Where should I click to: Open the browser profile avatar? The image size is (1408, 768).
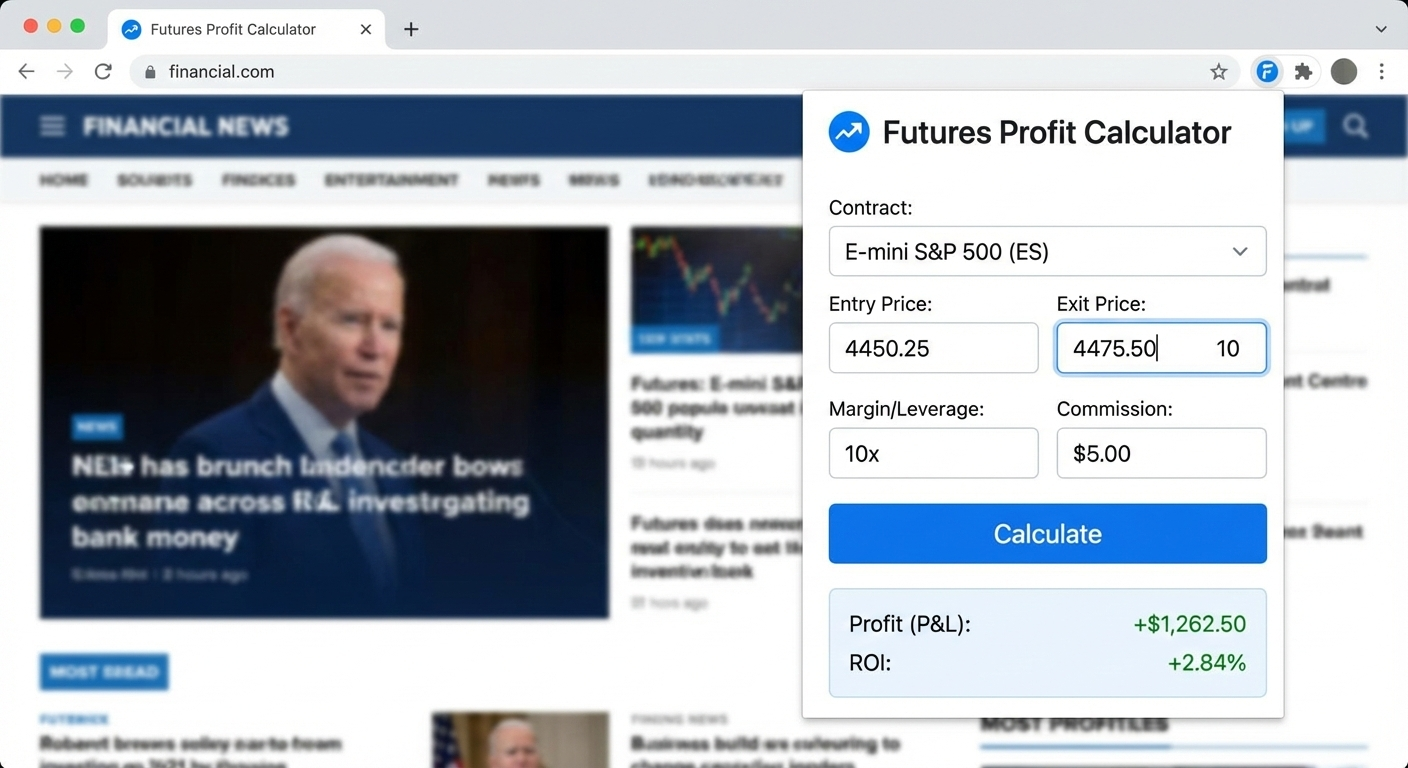(x=1343, y=71)
